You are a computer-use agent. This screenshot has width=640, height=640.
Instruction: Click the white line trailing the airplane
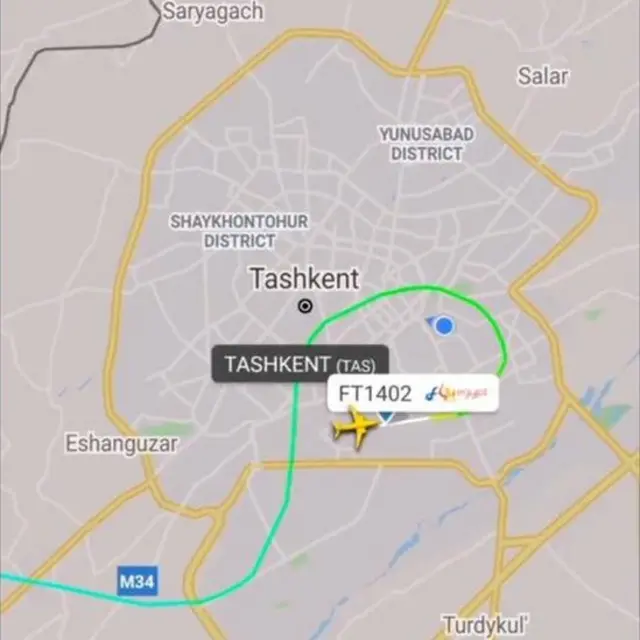(408, 420)
